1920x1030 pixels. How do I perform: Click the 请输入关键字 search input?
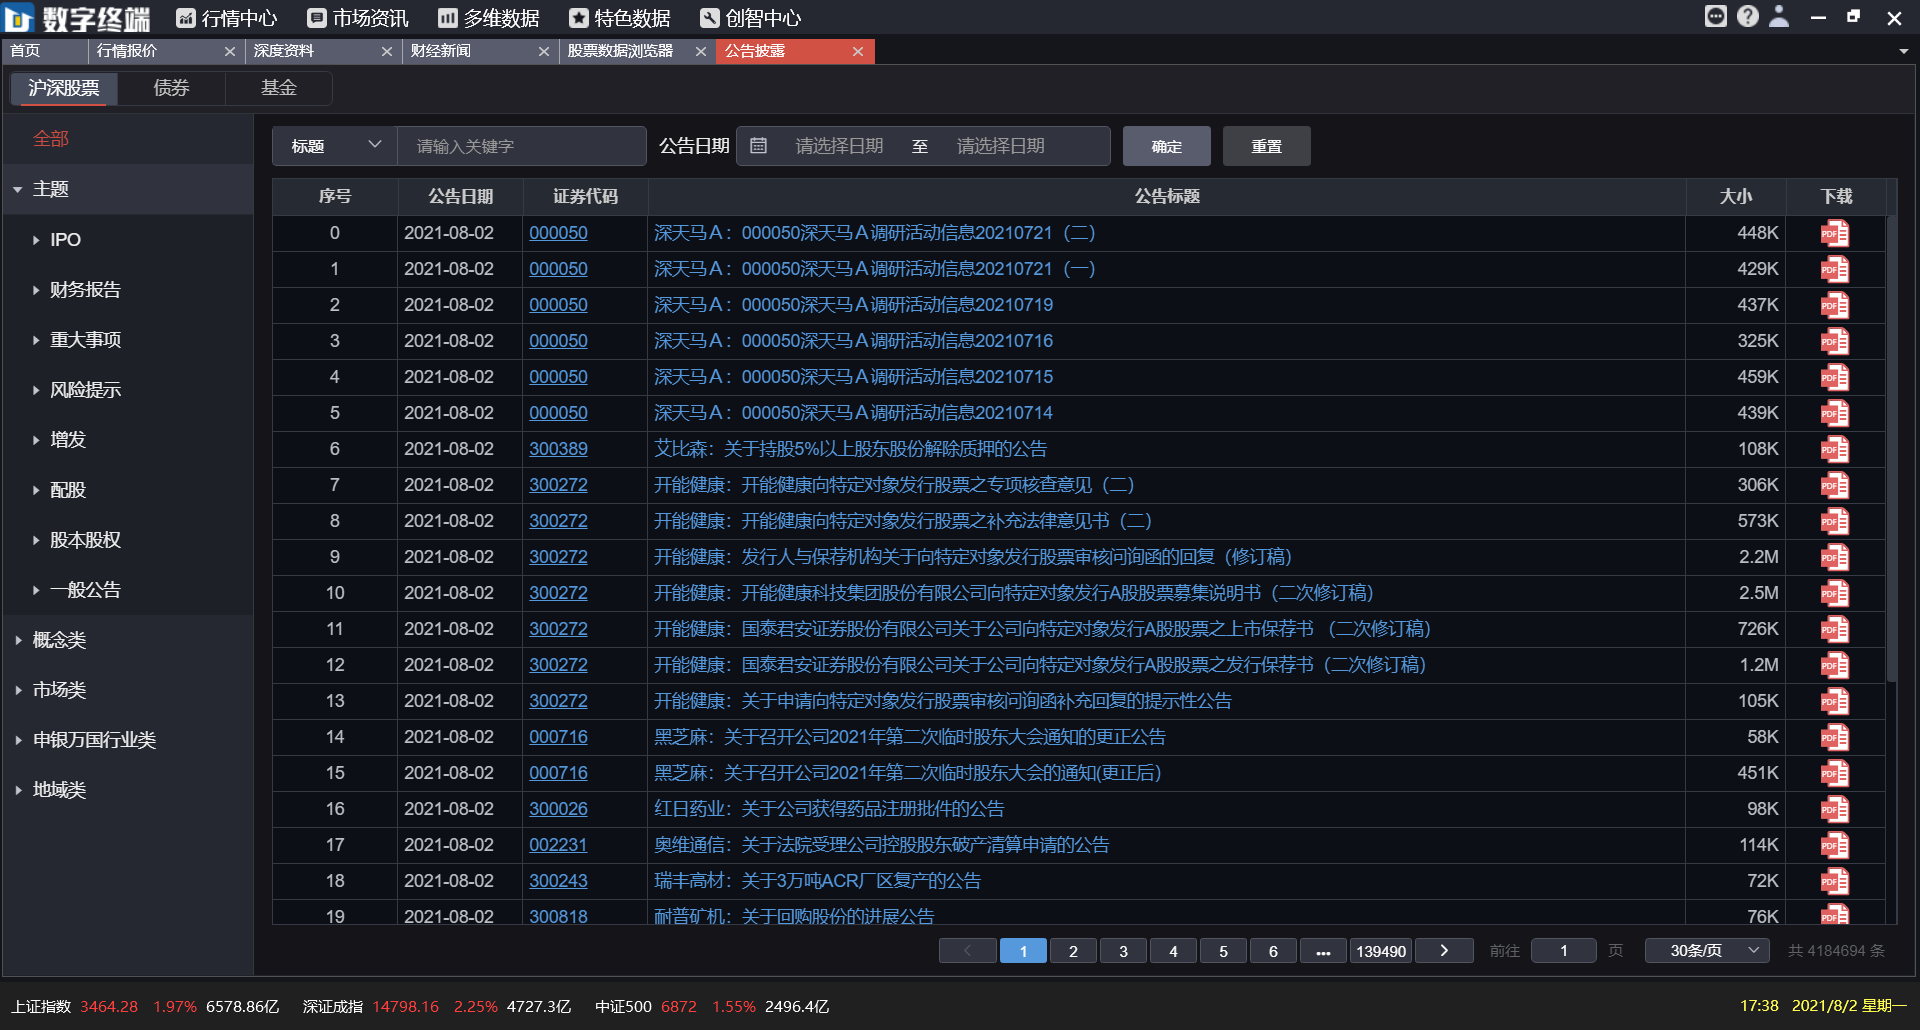click(522, 145)
